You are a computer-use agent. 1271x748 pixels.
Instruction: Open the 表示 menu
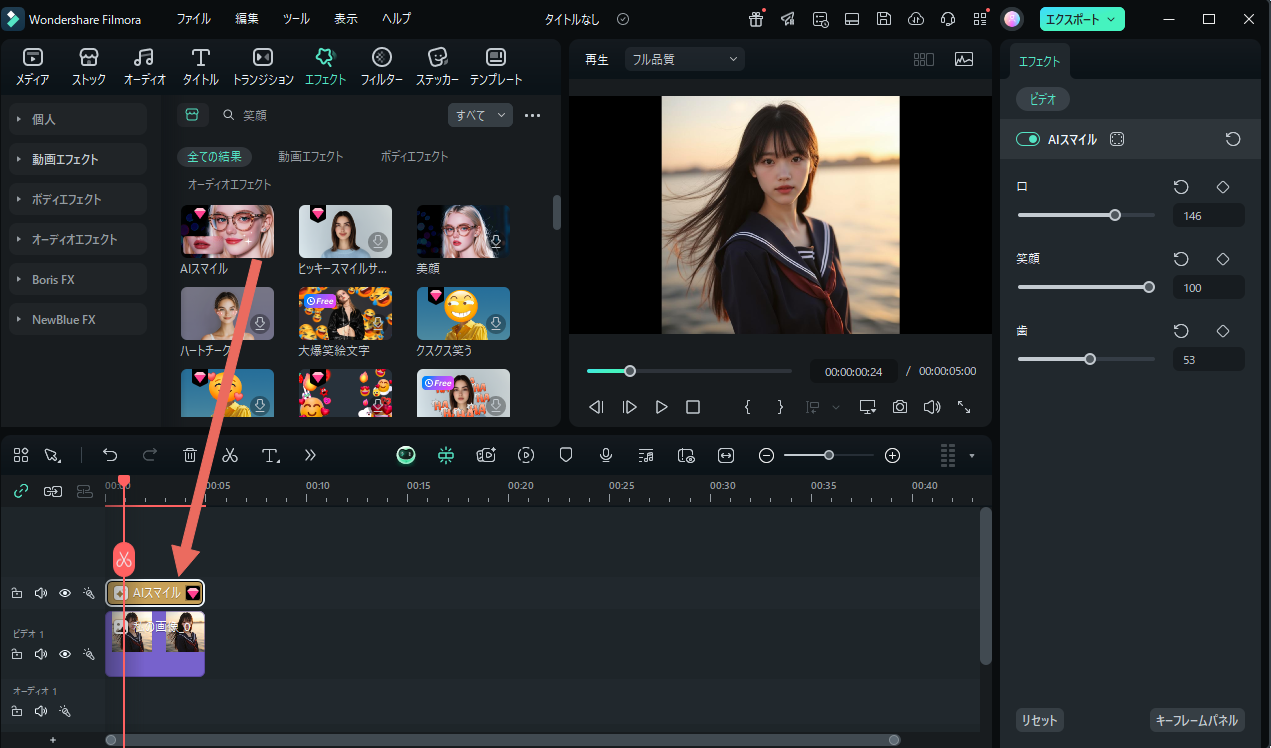346,19
